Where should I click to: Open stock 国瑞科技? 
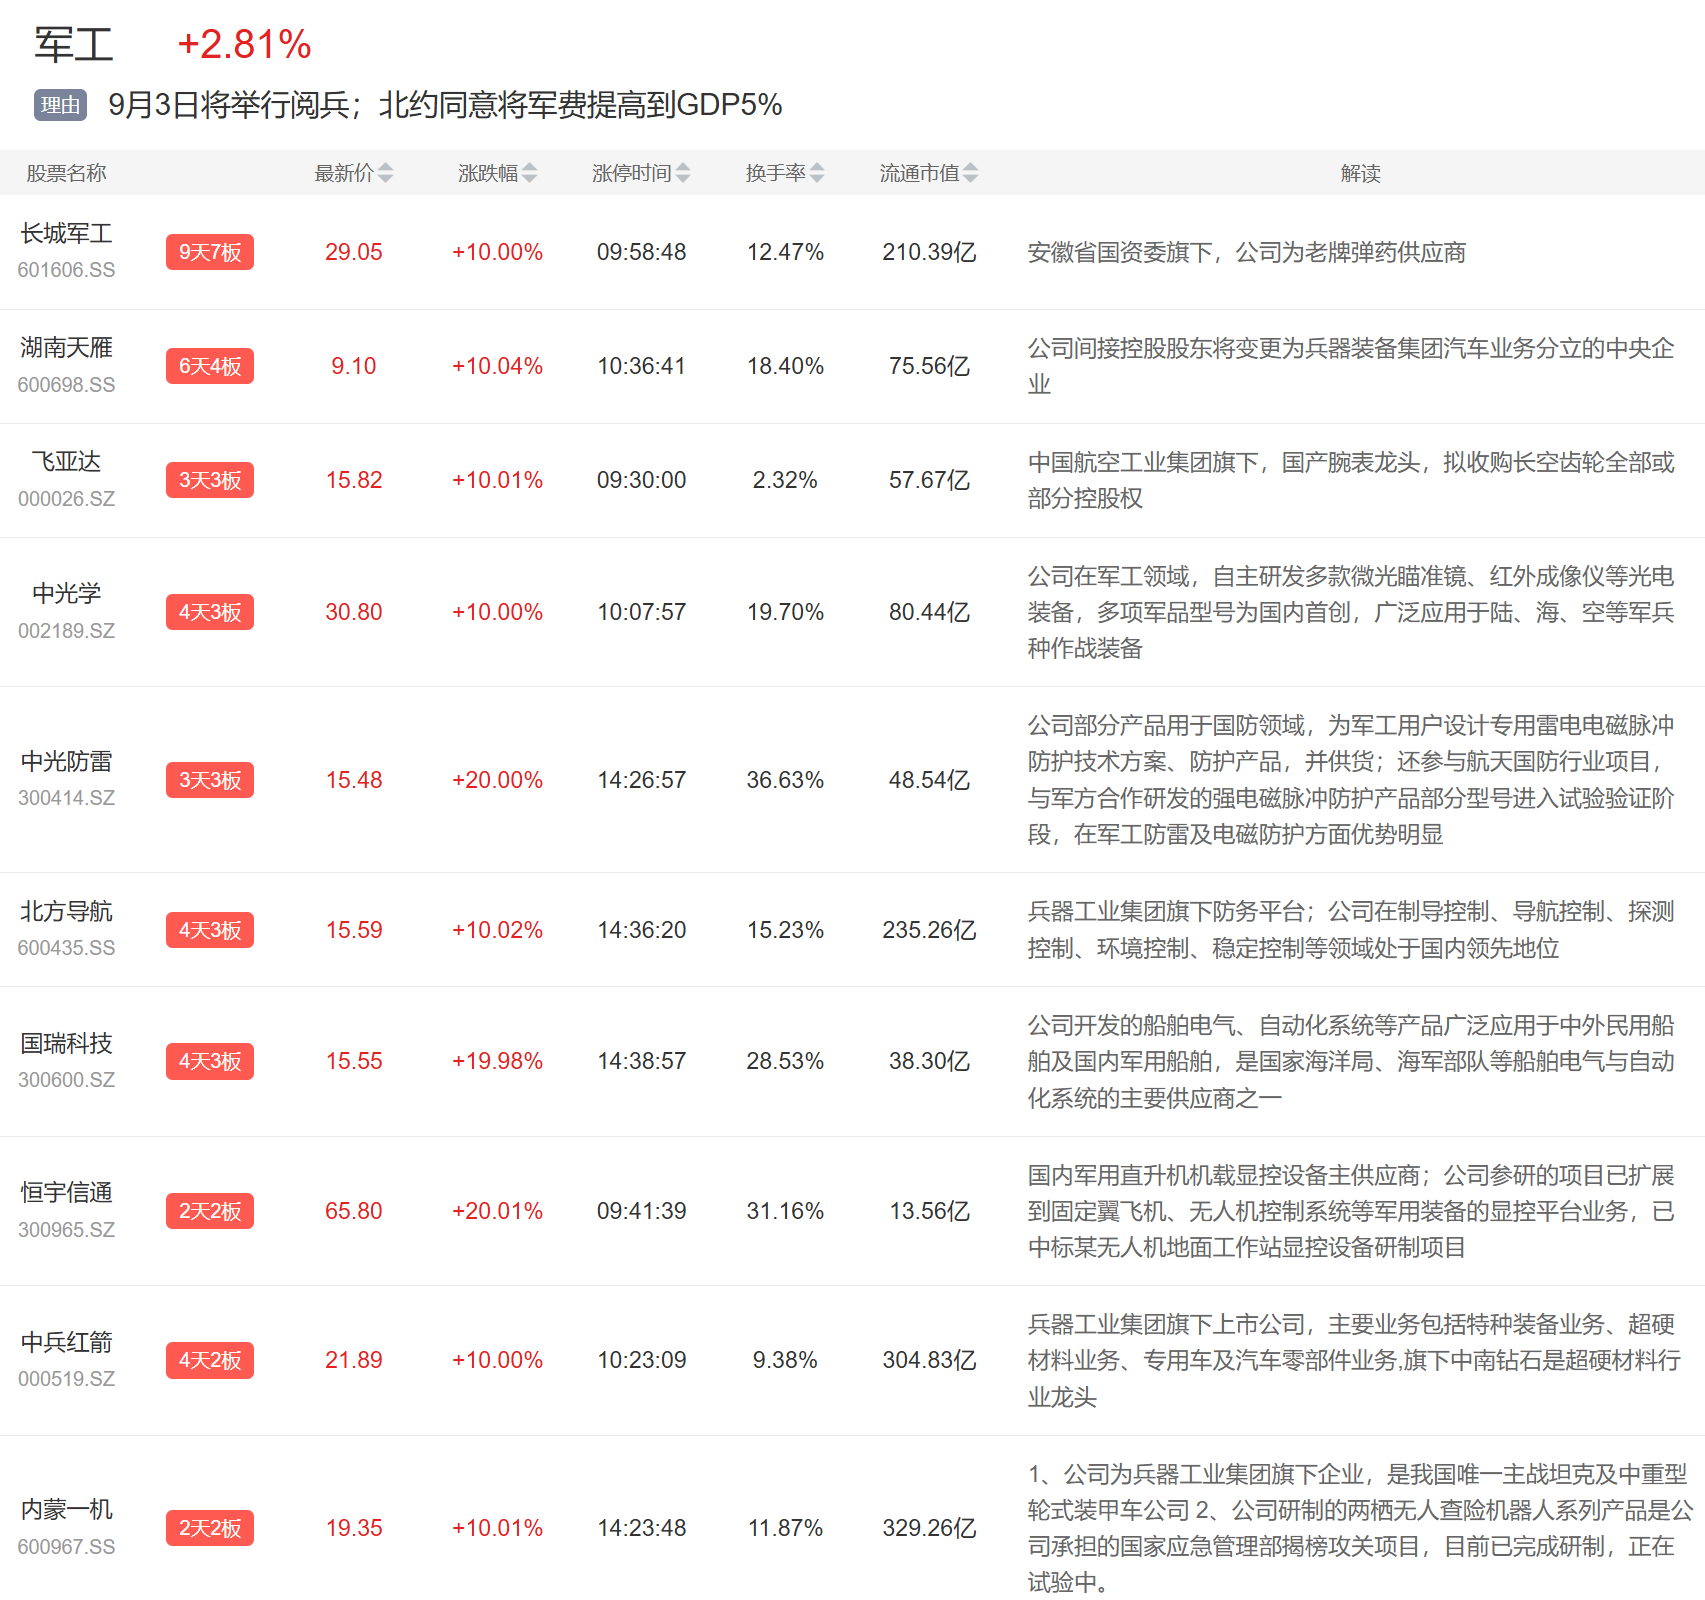click(x=66, y=1044)
